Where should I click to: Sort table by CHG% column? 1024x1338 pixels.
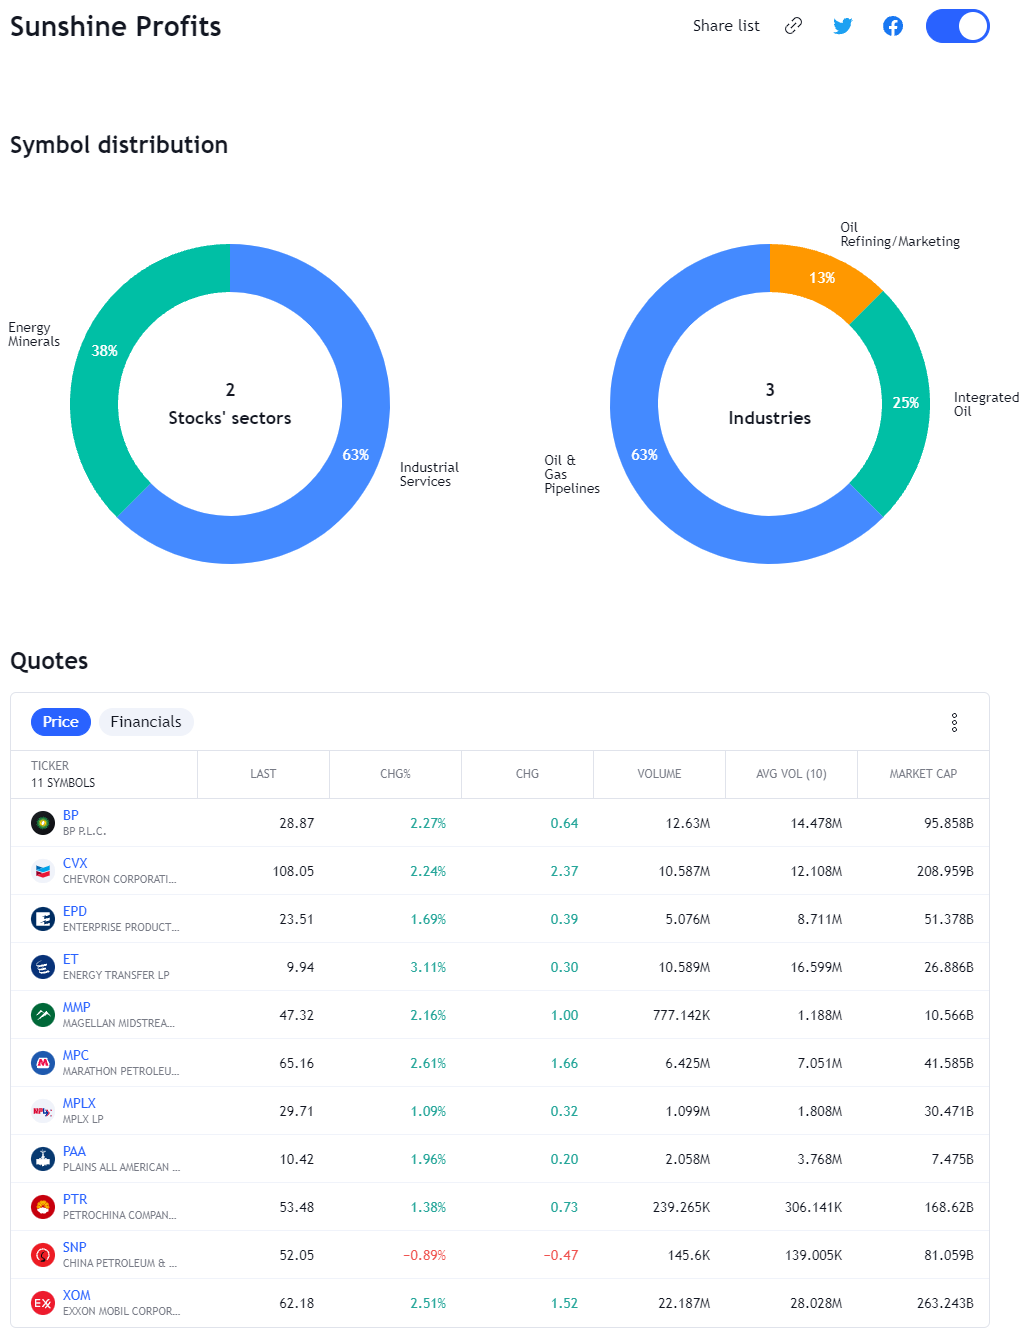click(x=395, y=774)
